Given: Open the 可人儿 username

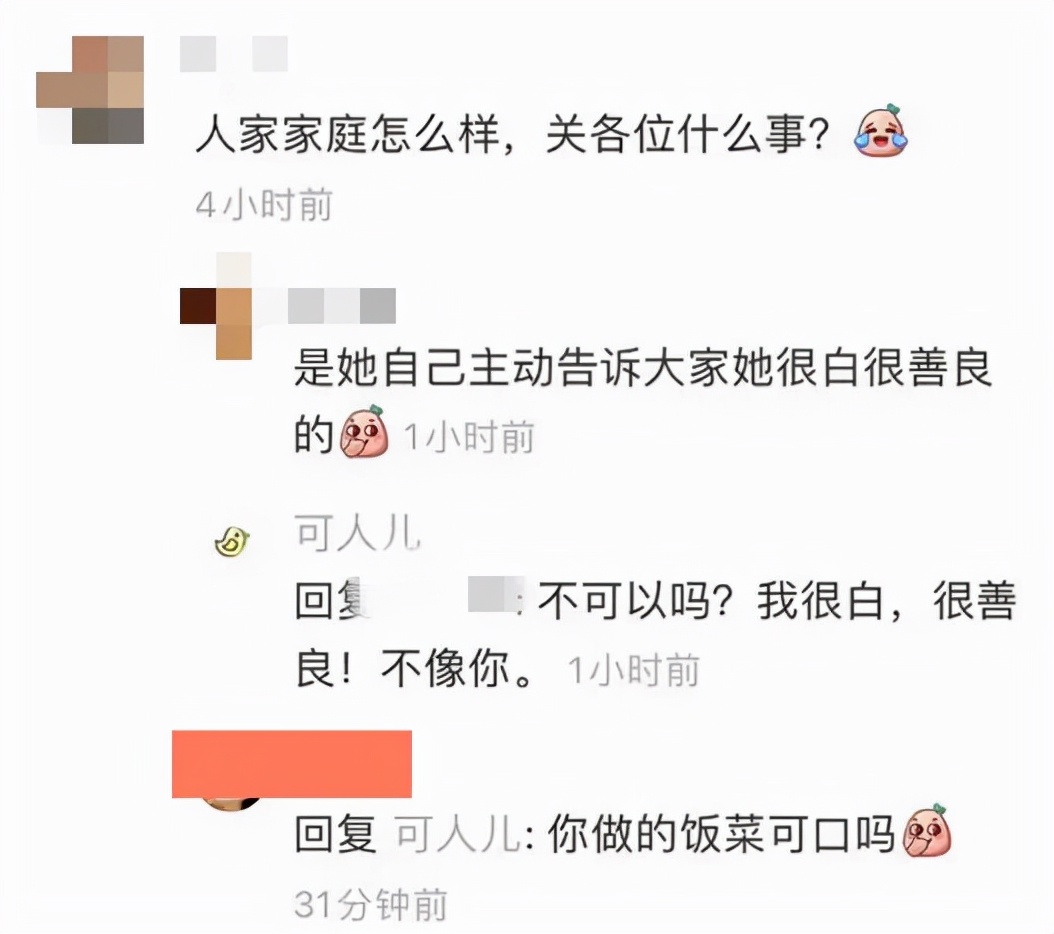Looking at the screenshot, I should pyautogui.click(x=358, y=533).
